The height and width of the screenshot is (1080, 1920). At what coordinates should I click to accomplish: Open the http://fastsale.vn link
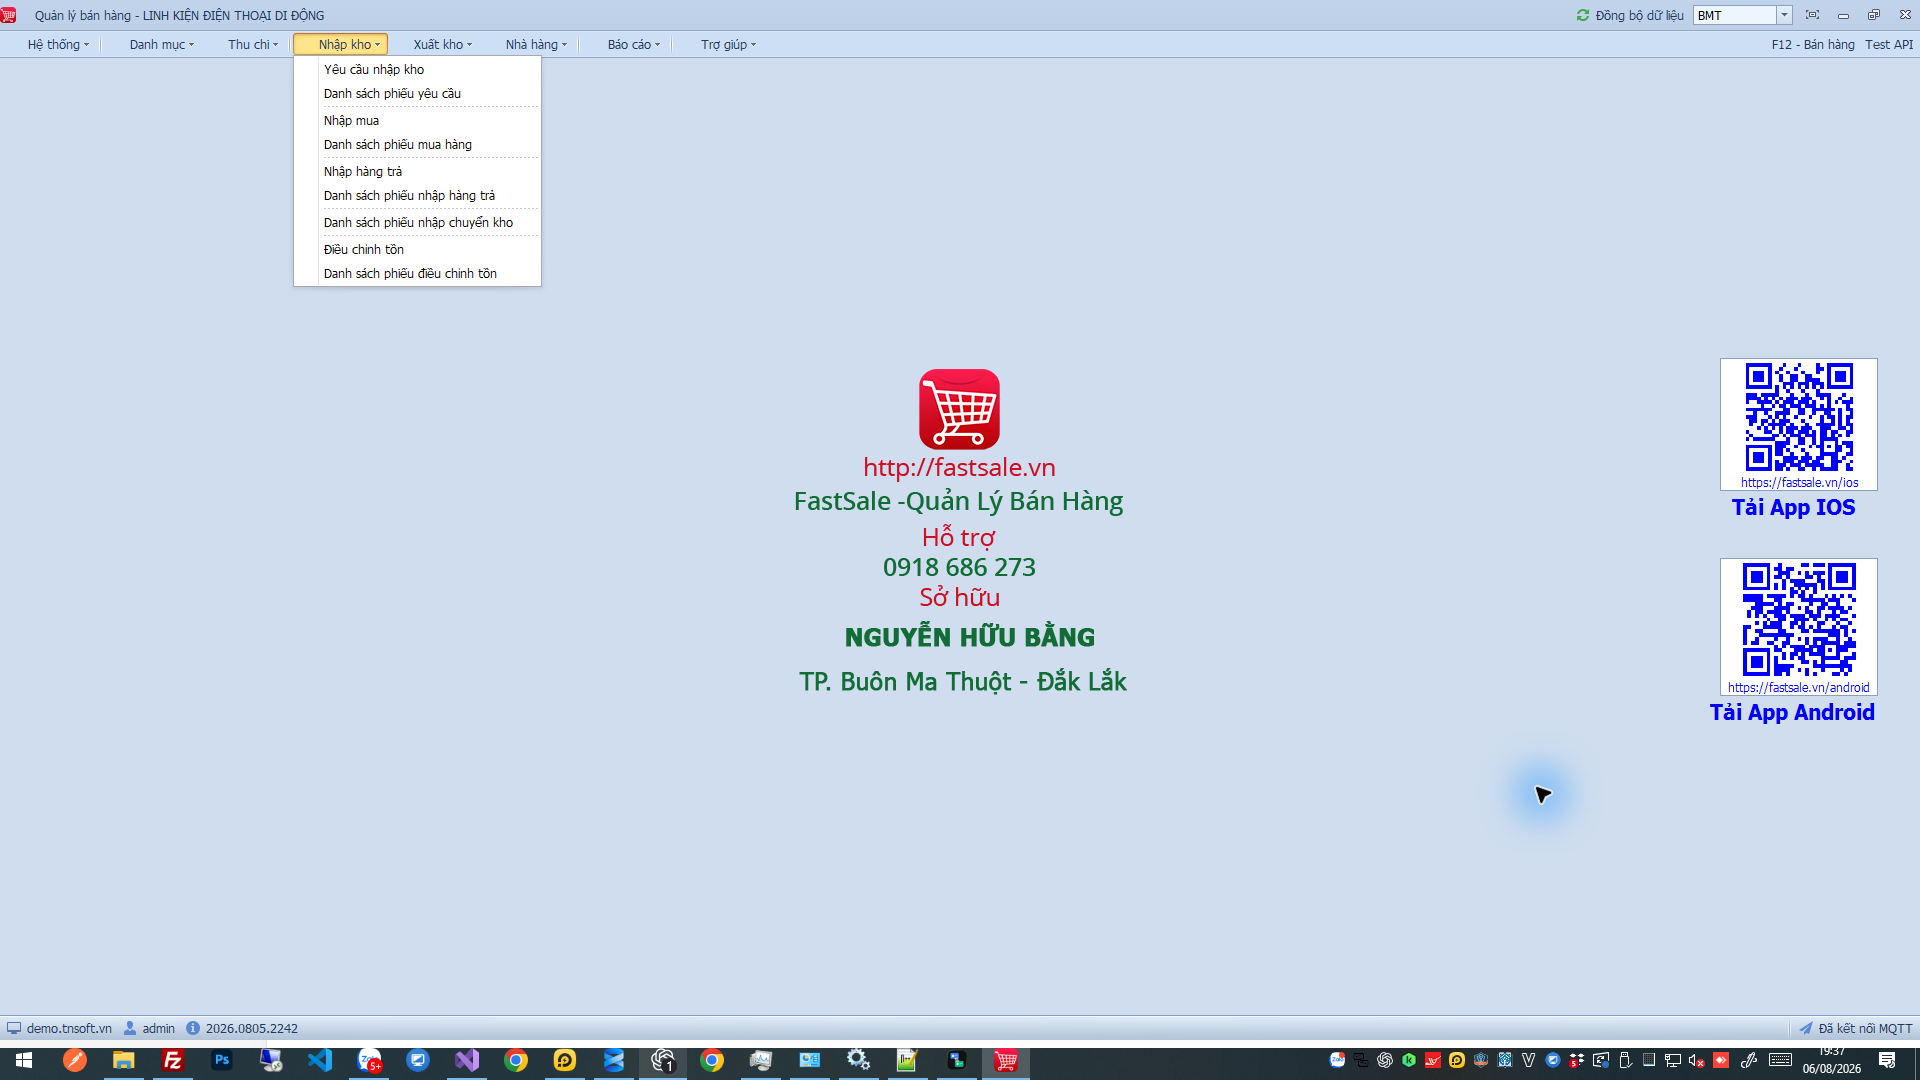[x=959, y=467]
